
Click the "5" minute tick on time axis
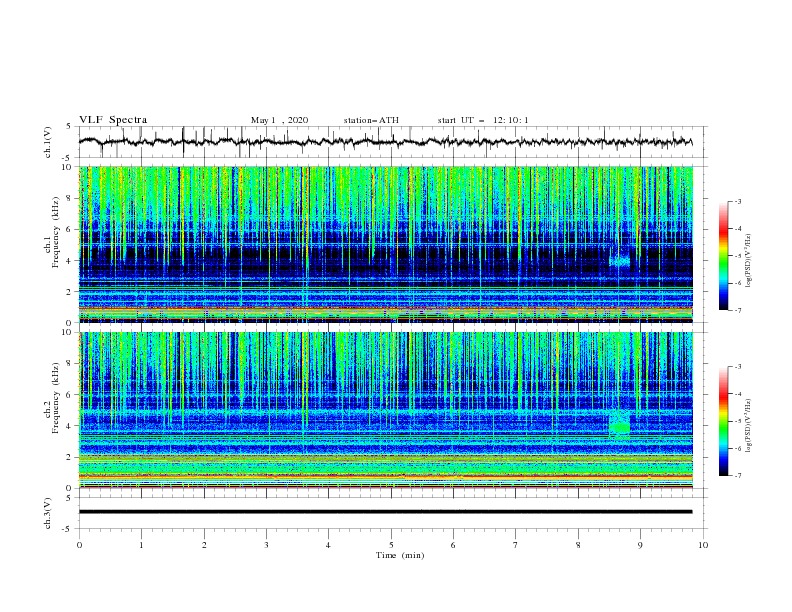pyautogui.click(x=391, y=545)
